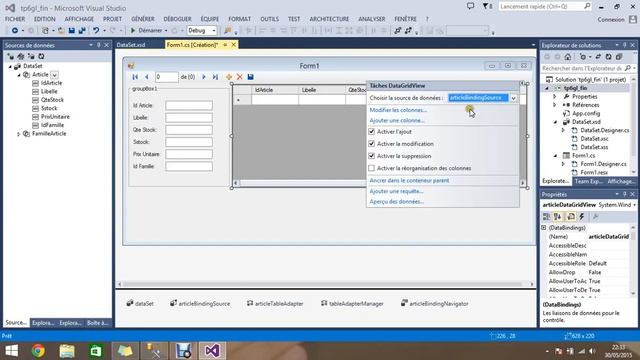Click the add-new record plus icon
The width and height of the screenshot is (640, 360).
pos(229,77)
